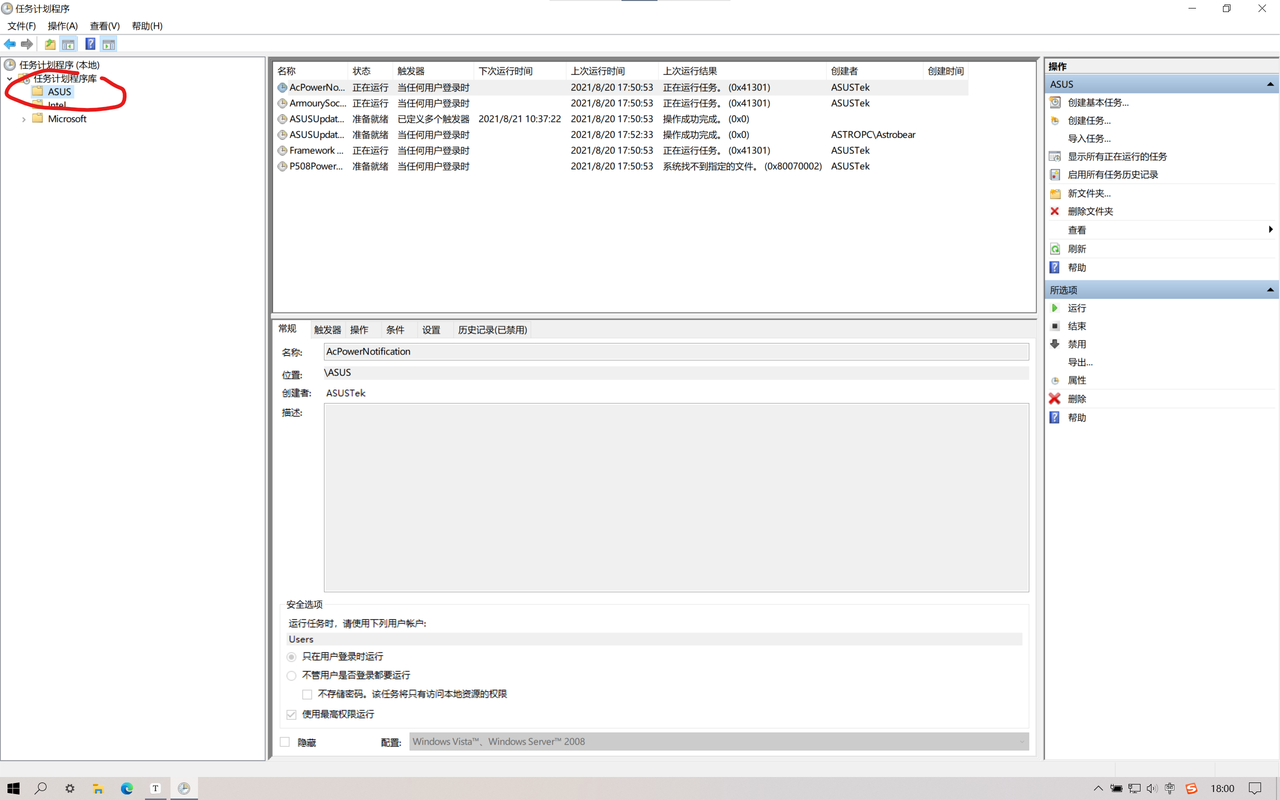
Task: Toggle the 隐藏 checkbox
Action: point(285,742)
